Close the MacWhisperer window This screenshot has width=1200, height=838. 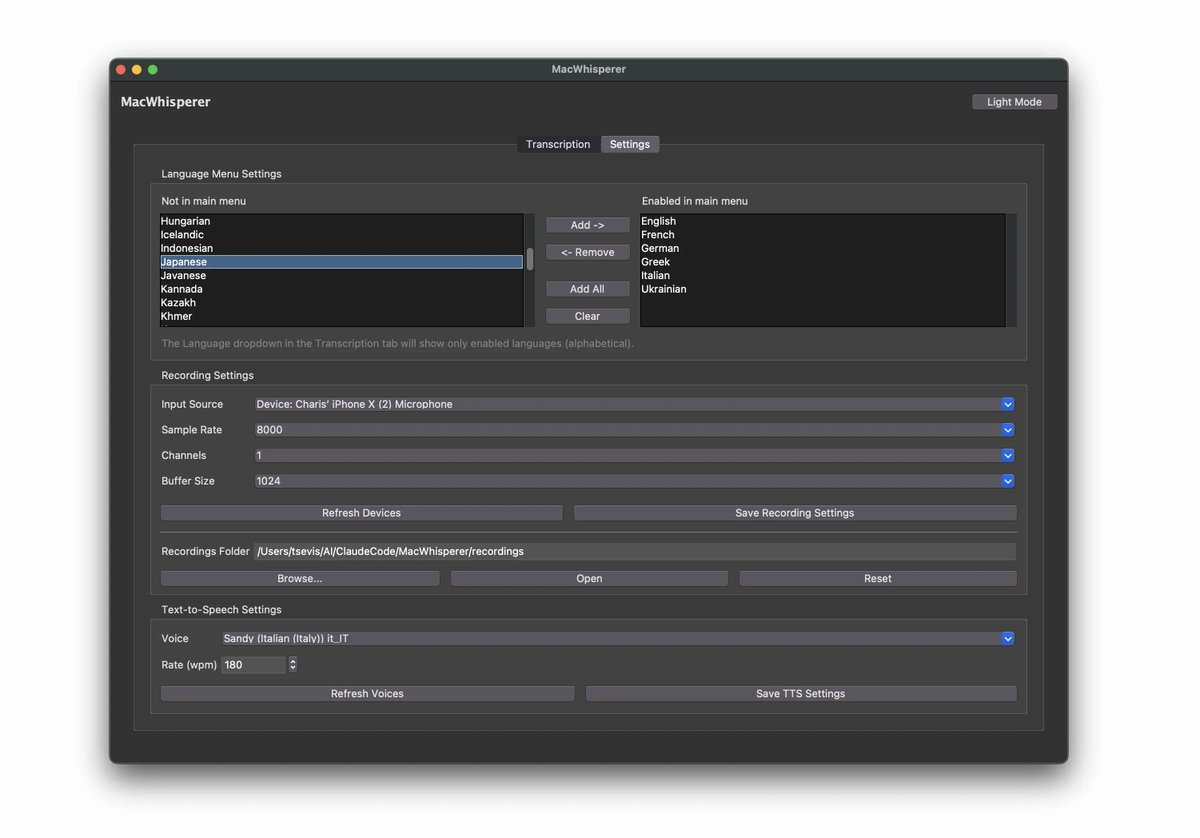pos(121,69)
